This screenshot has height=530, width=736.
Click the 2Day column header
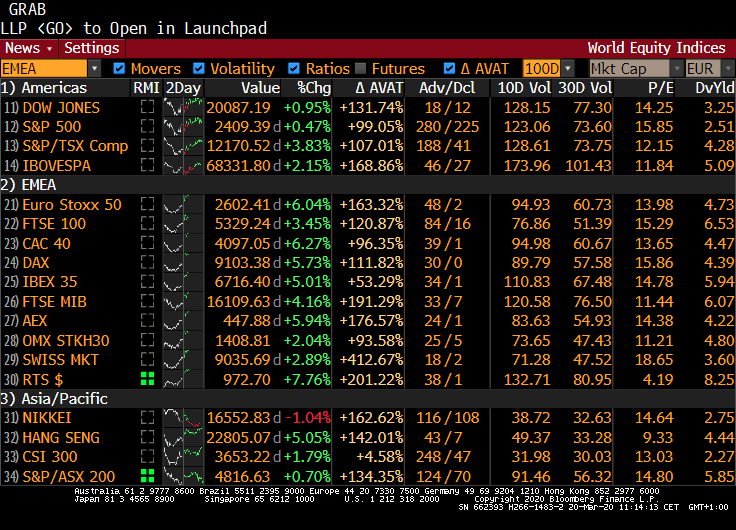(184, 88)
